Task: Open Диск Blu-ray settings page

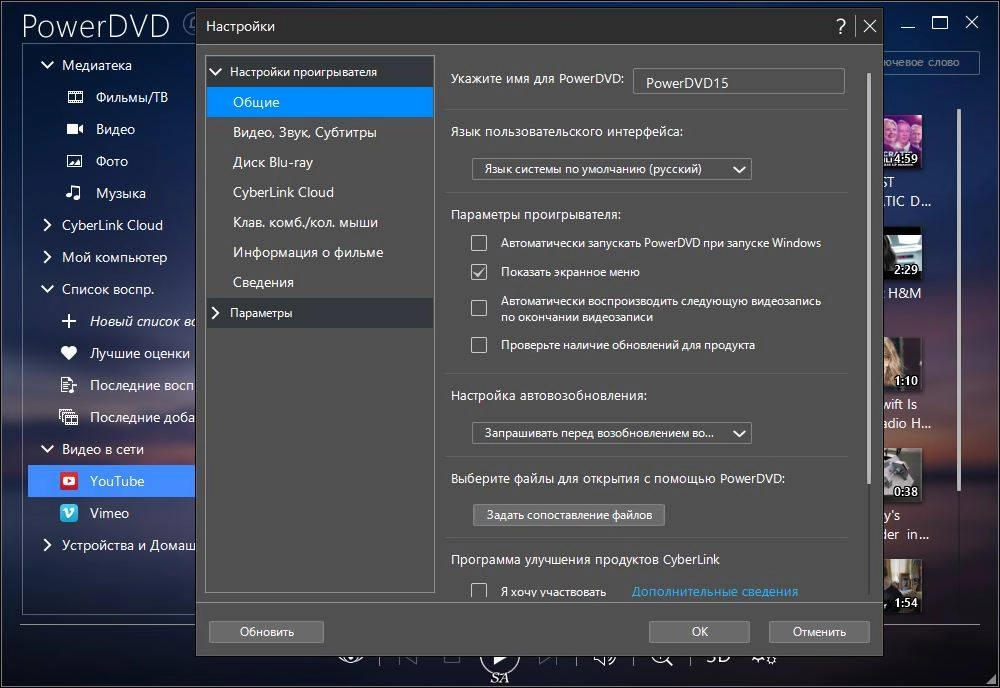Action: 320,162
